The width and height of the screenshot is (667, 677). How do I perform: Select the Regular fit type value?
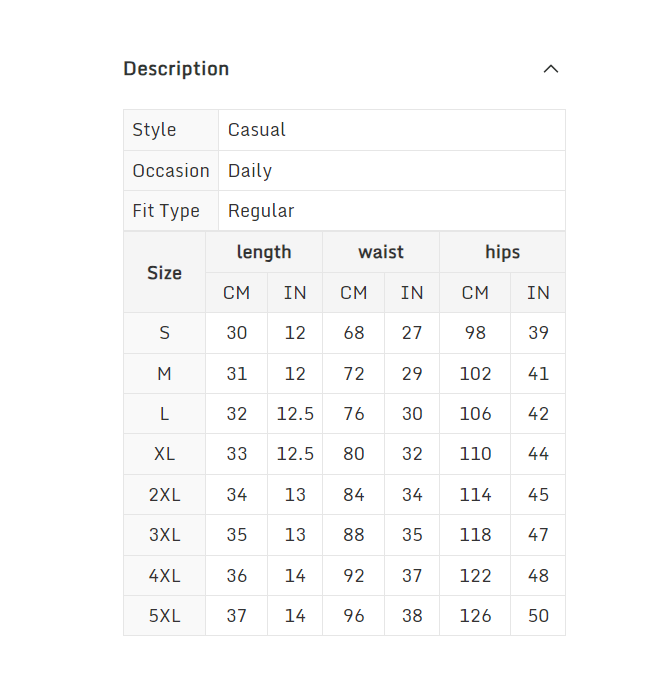click(x=261, y=211)
